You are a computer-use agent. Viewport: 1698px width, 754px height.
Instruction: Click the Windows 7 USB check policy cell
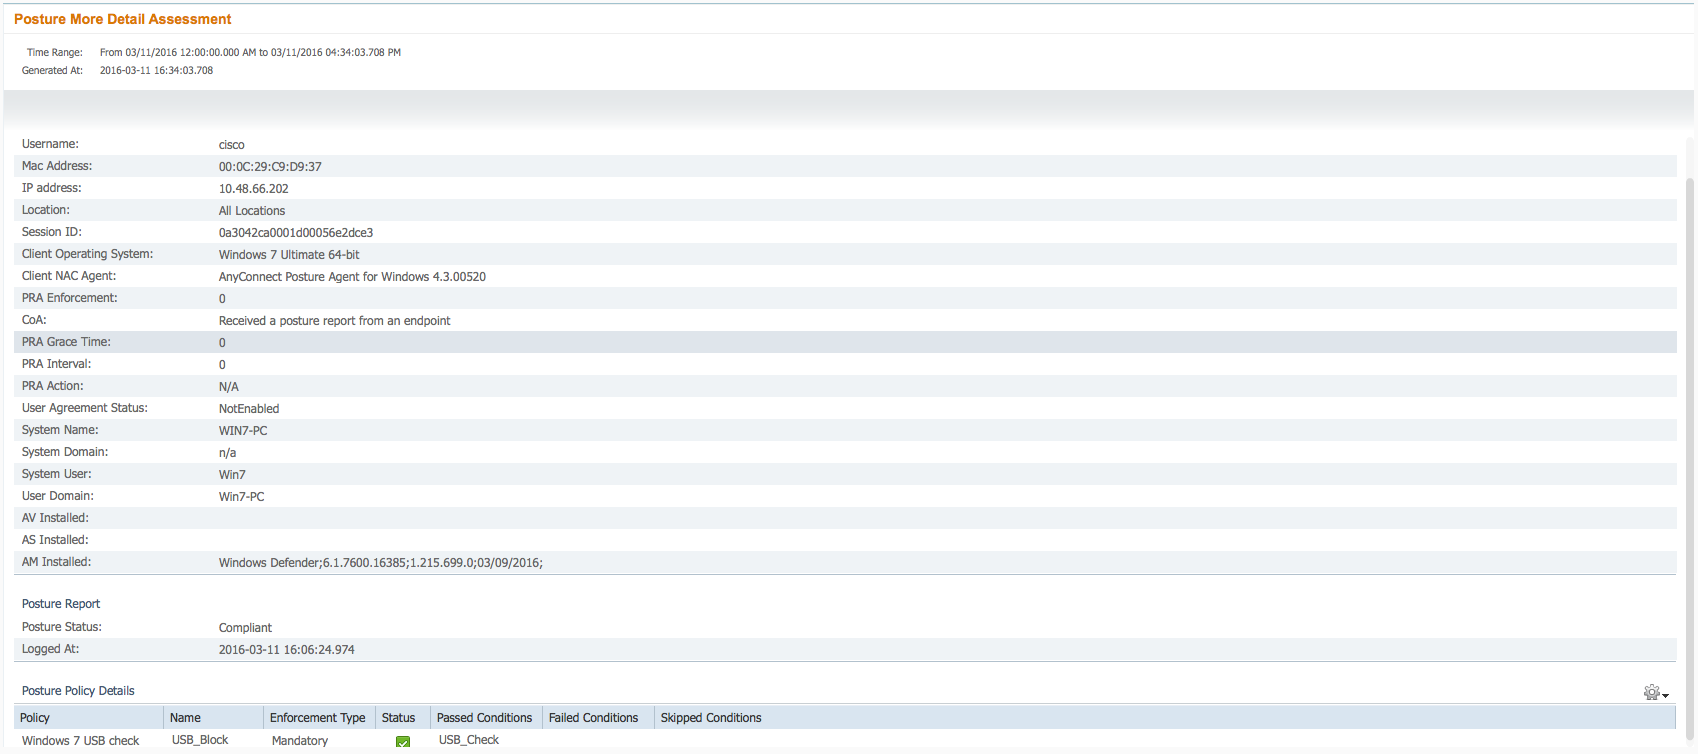point(81,741)
